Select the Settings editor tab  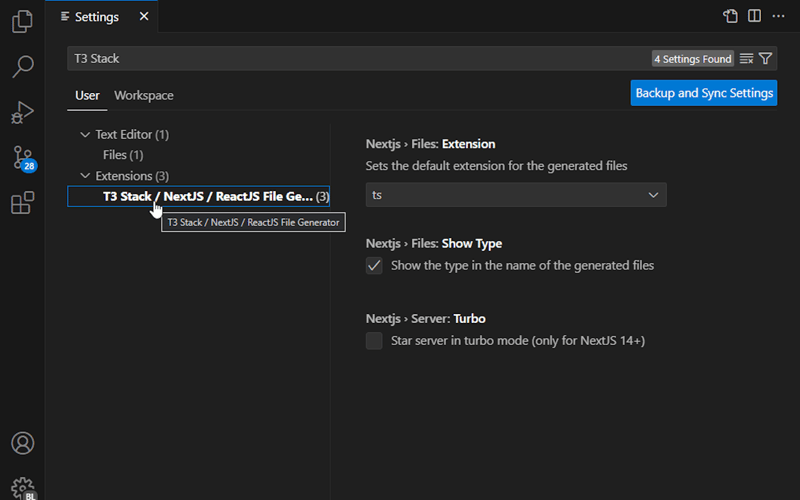[101, 16]
